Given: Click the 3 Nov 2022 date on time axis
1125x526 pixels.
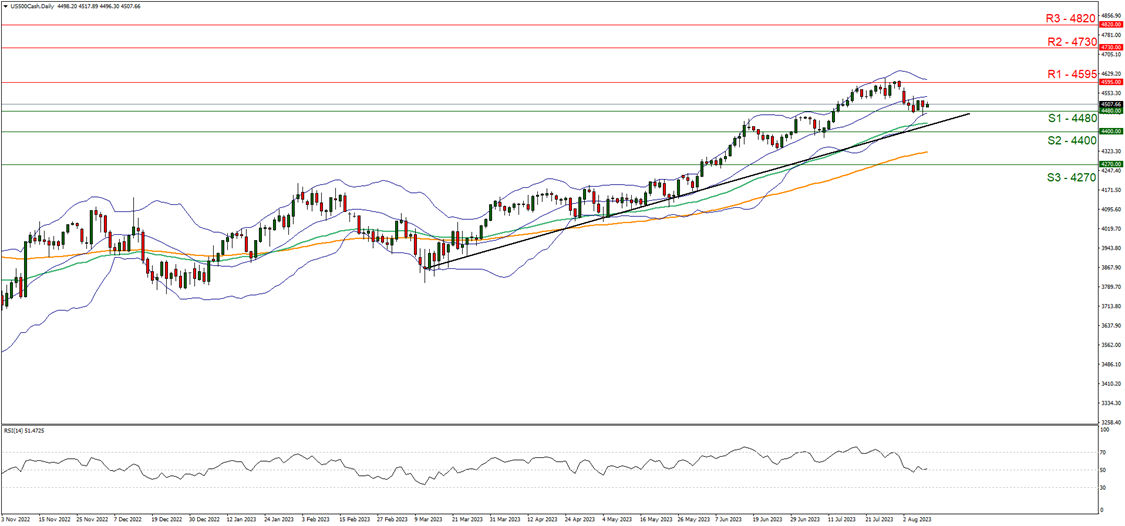Looking at the screenshot, I should point(17,521).
